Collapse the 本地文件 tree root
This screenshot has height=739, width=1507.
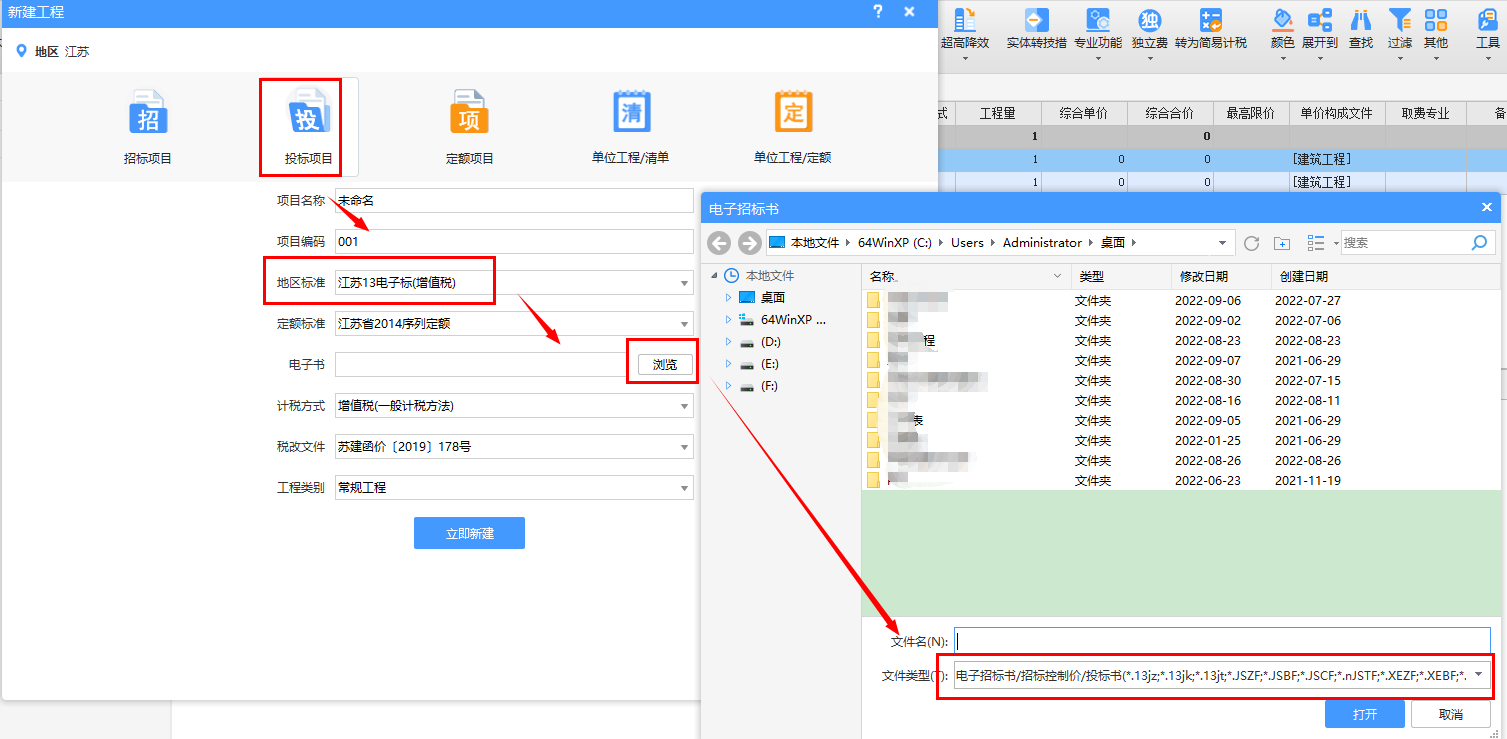[715, 275]
